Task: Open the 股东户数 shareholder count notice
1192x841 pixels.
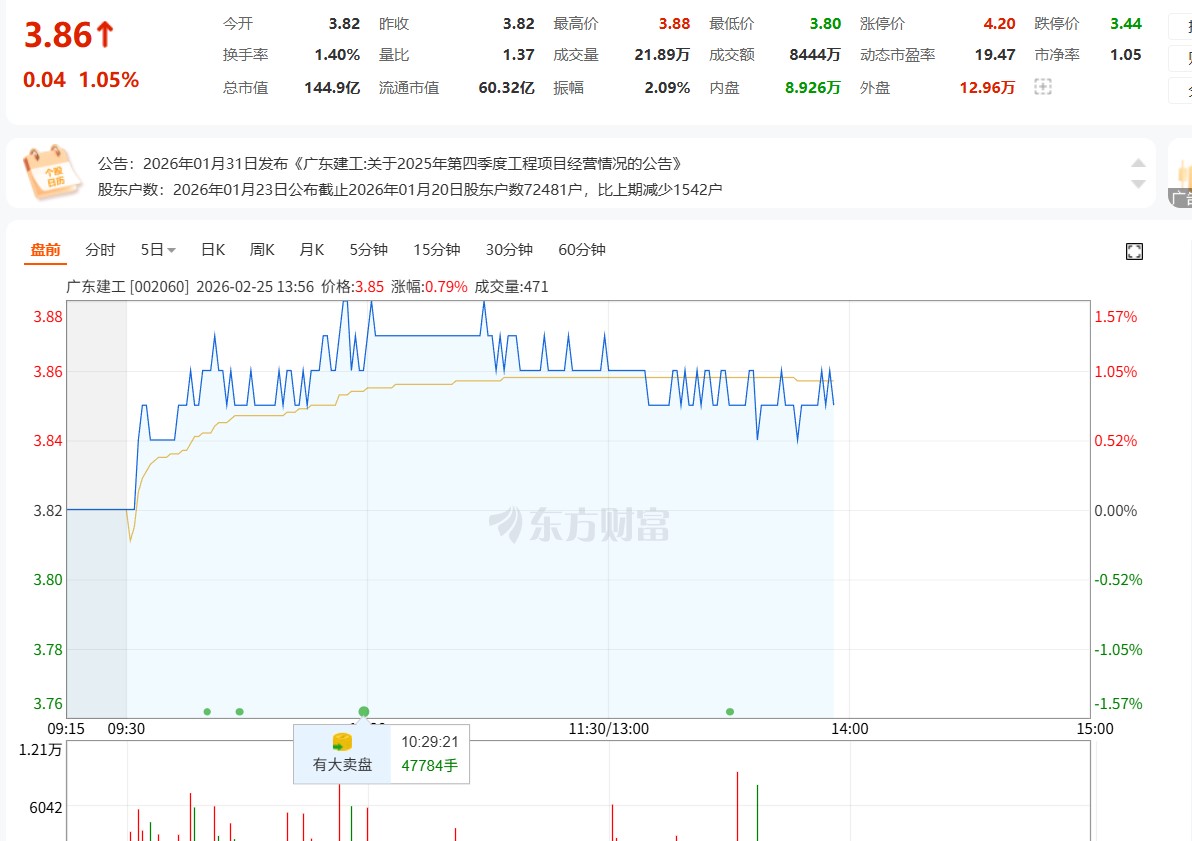Action: (x=410, y=189)
